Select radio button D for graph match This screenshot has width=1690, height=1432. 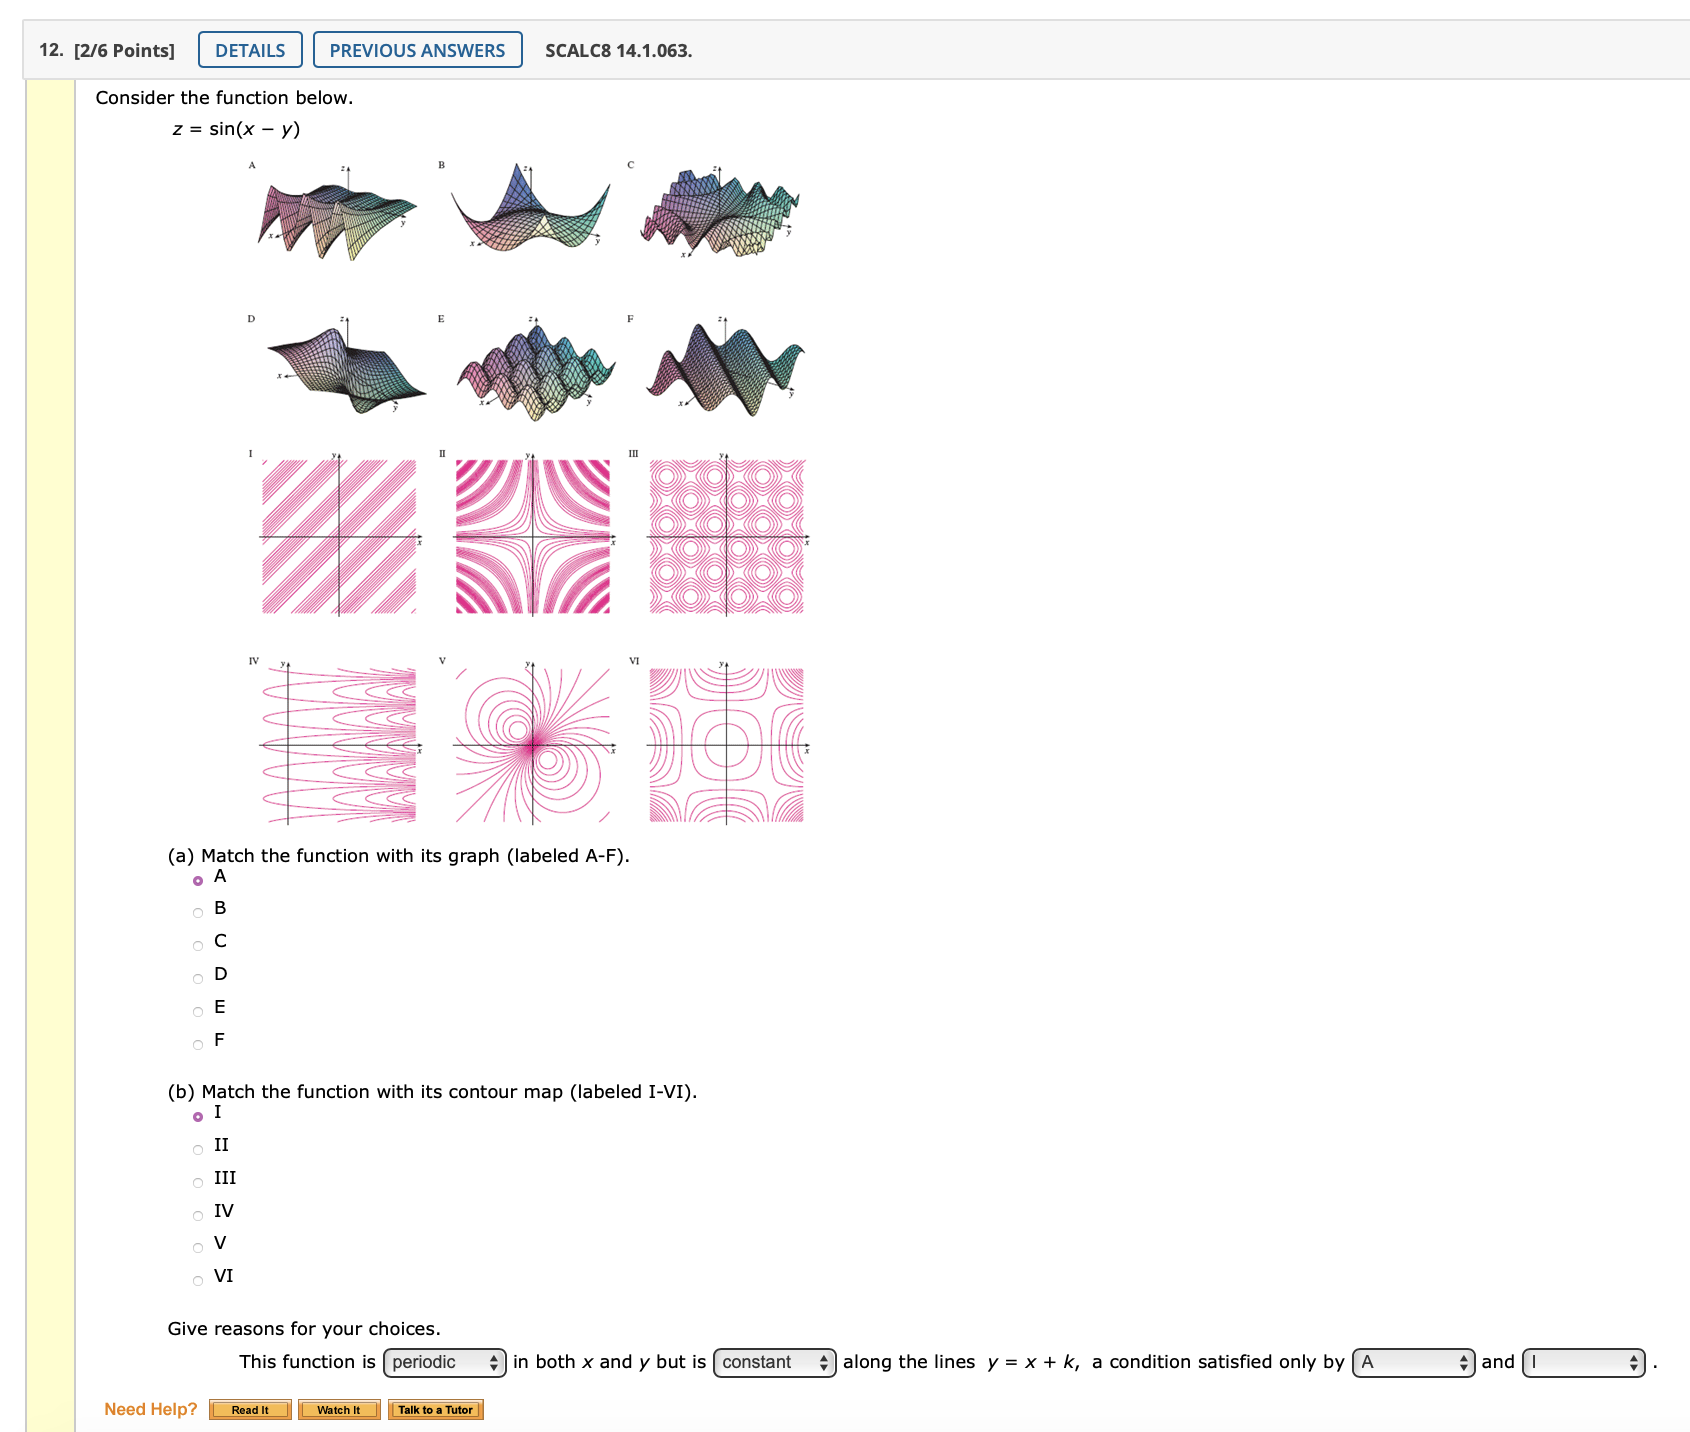197,976
